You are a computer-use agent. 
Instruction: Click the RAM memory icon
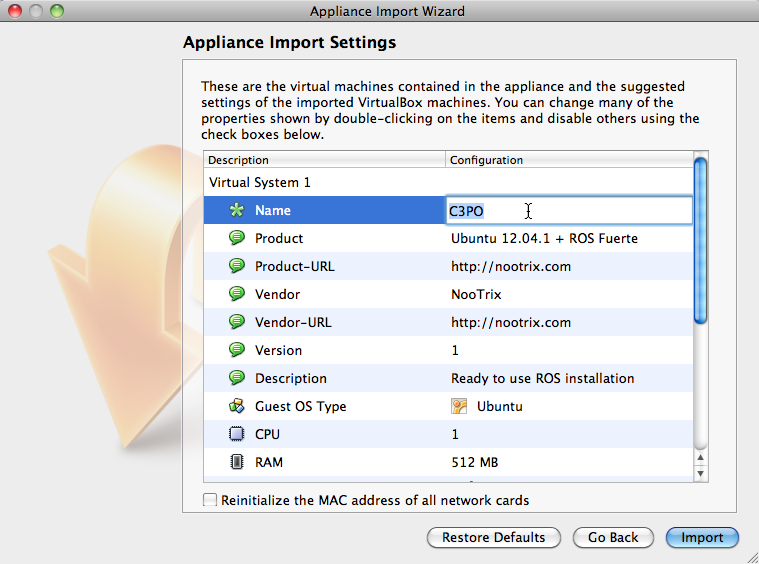[237, 462]
